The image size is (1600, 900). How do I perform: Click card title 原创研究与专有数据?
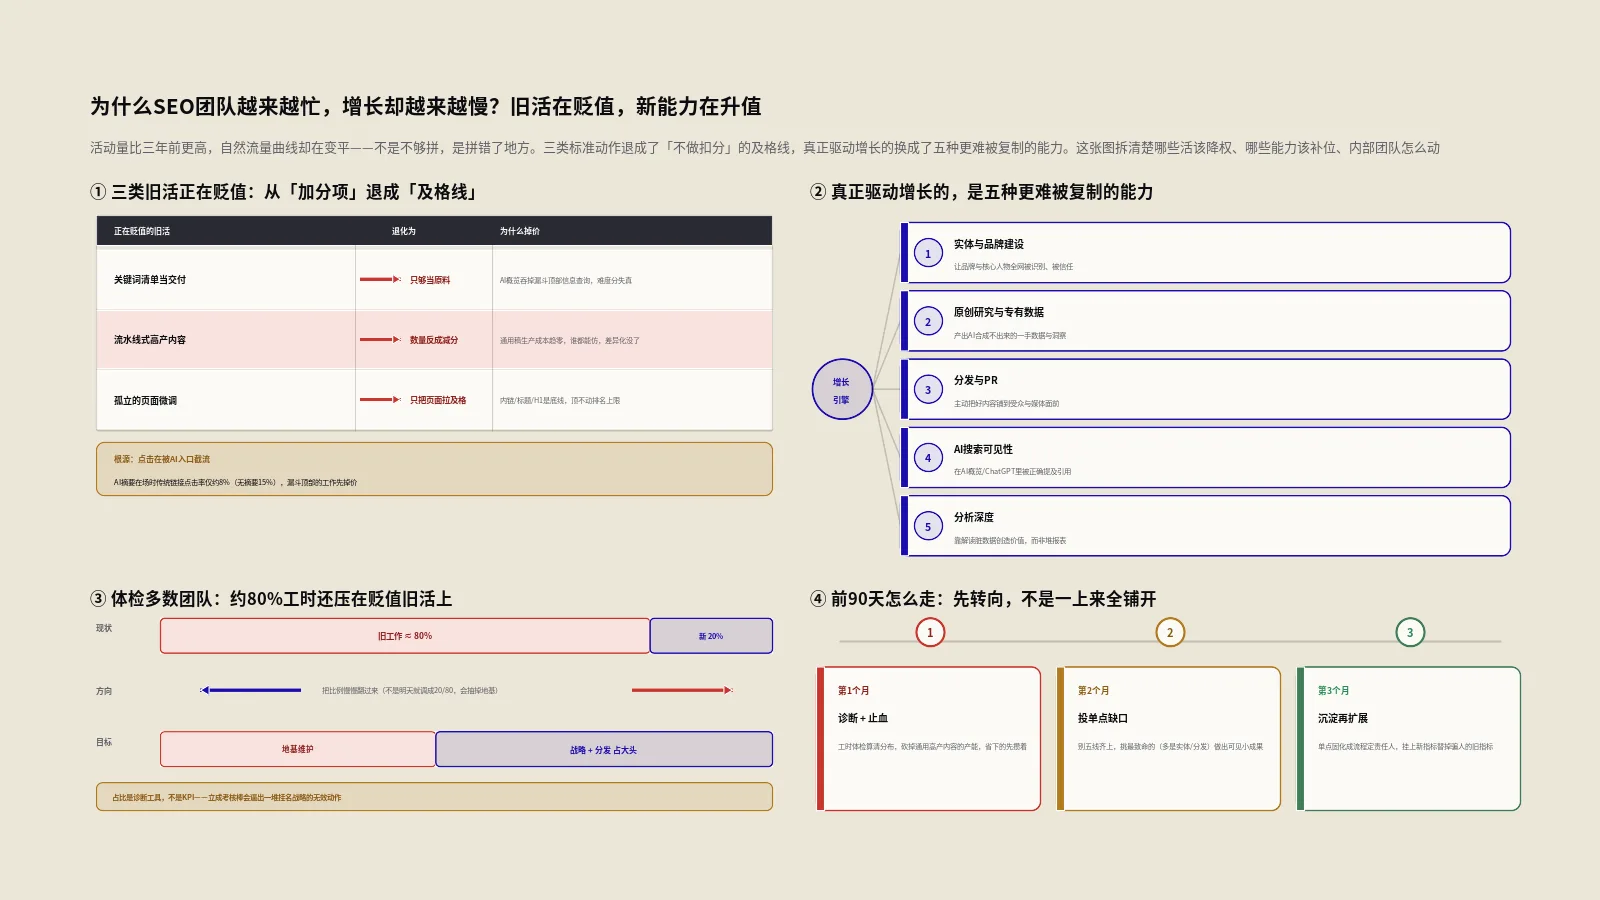click(x=999, y=312)
